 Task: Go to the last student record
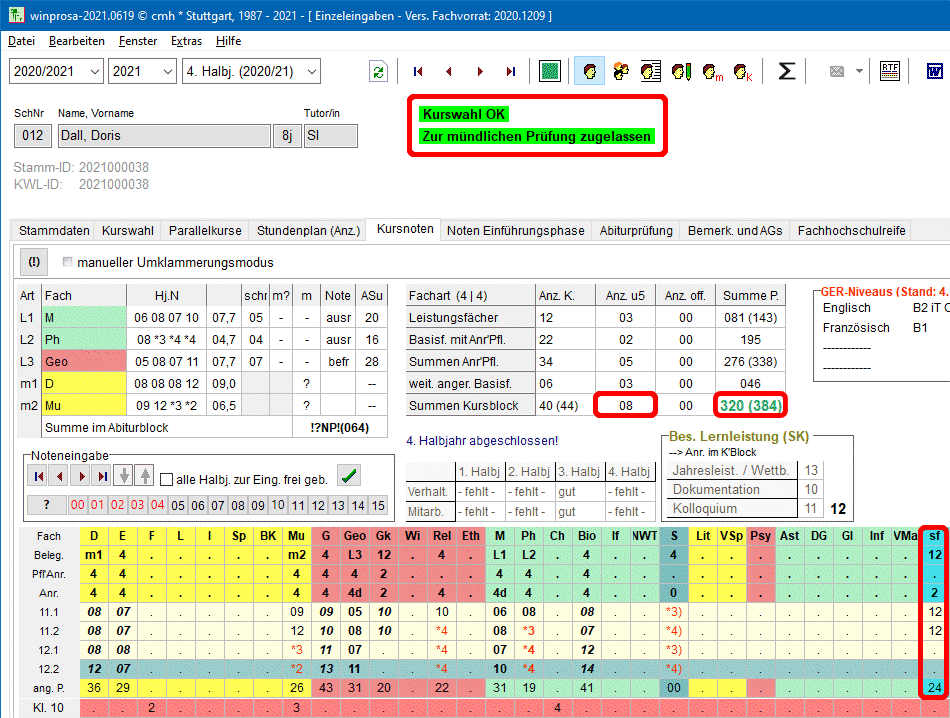pos(510,72)
